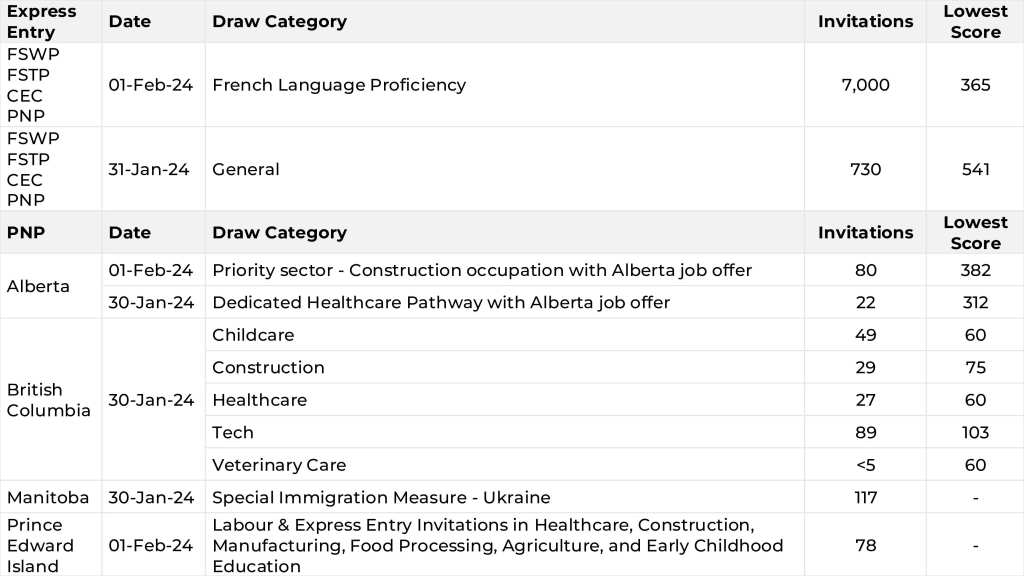Select the British Columbia province cell
Image resolution: width=1024 pixels, height=576 pixels.
pyautogui.click(x=48, y=400)
